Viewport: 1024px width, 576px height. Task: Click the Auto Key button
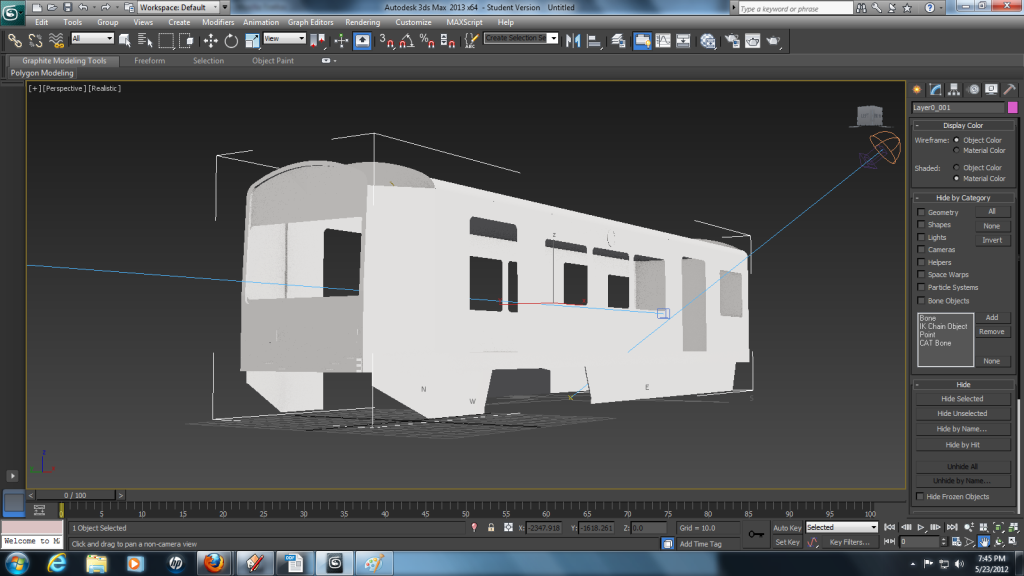[787, 528]
